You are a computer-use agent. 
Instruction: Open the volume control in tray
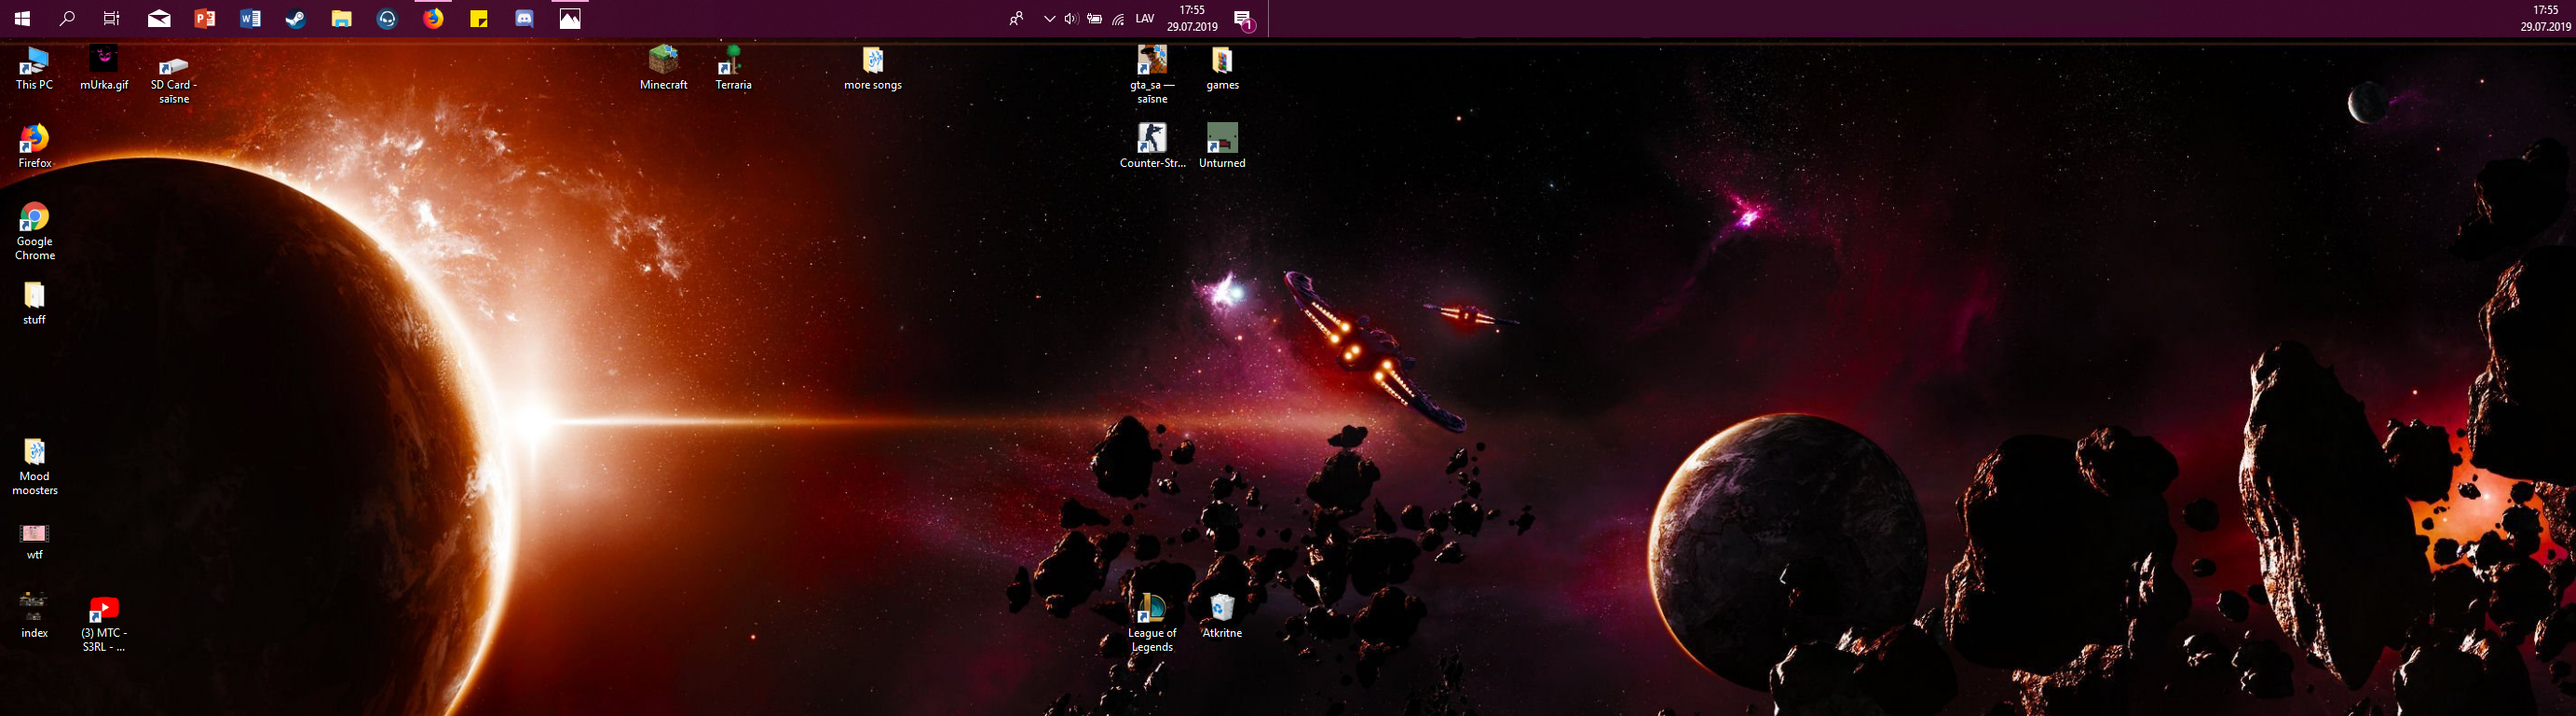pyautogui.click(x=1071, y=18)
